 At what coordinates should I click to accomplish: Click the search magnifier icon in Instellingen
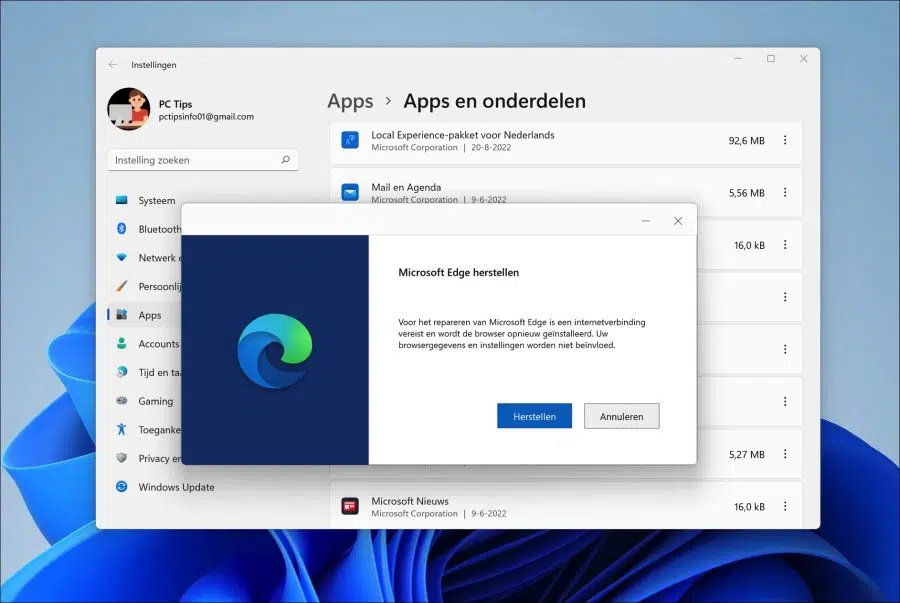pos(285,159)
